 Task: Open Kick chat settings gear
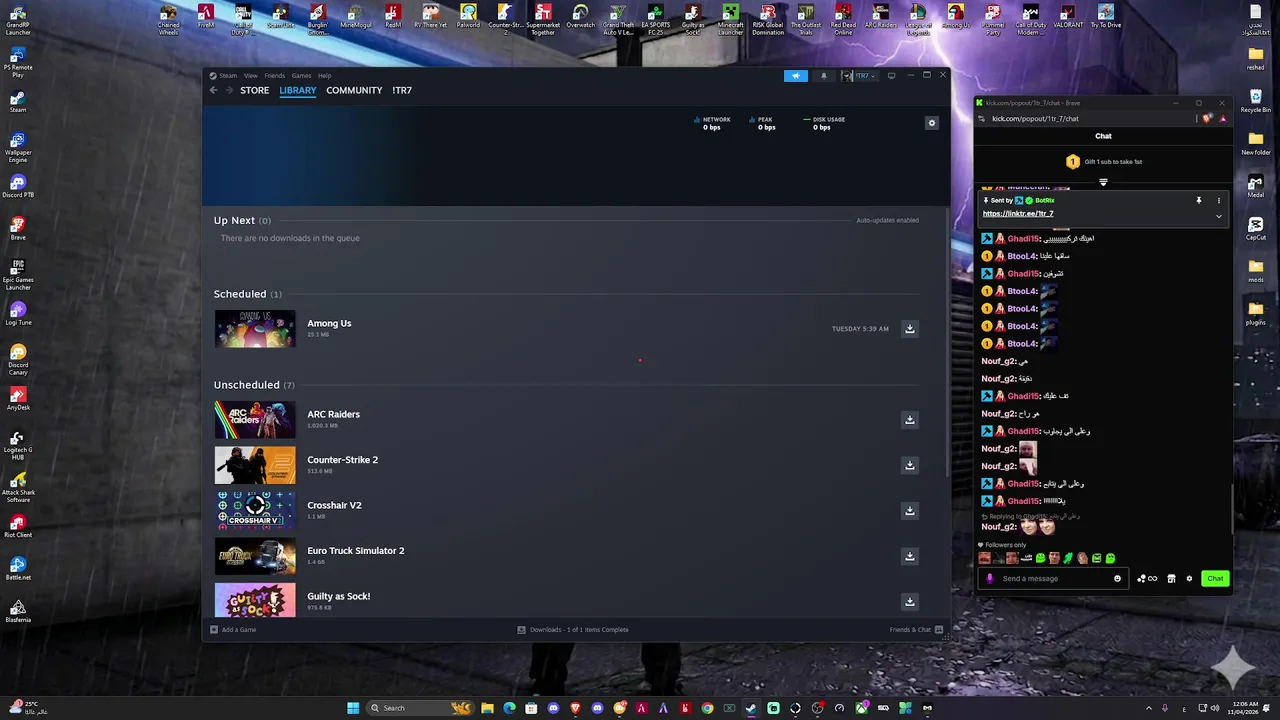(1189, 578)
